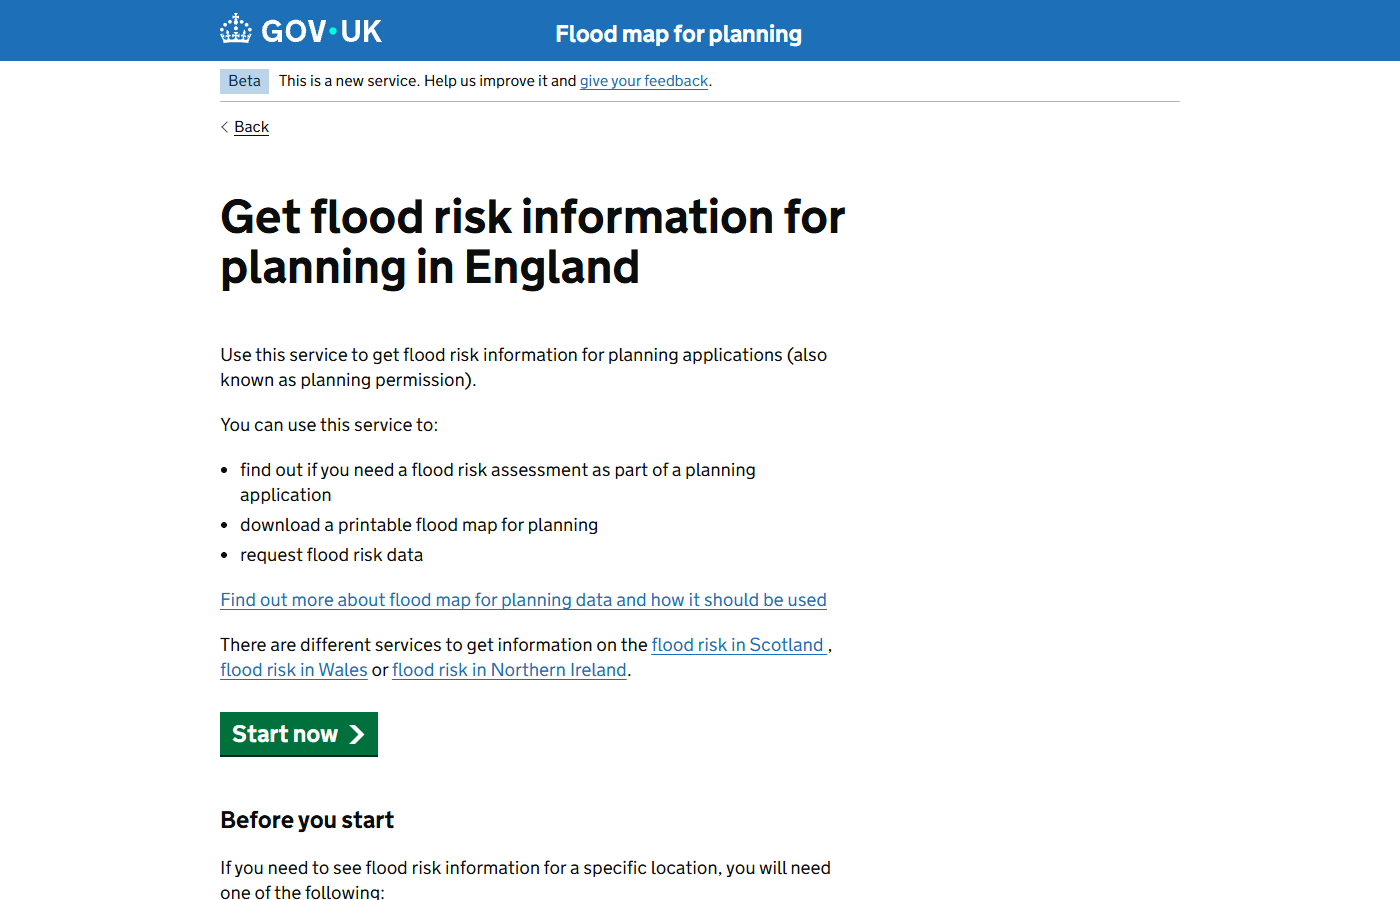Click the intro paragraph about planning applications
The height and width of the screenshot is (900, 1400).
point(523,367)
